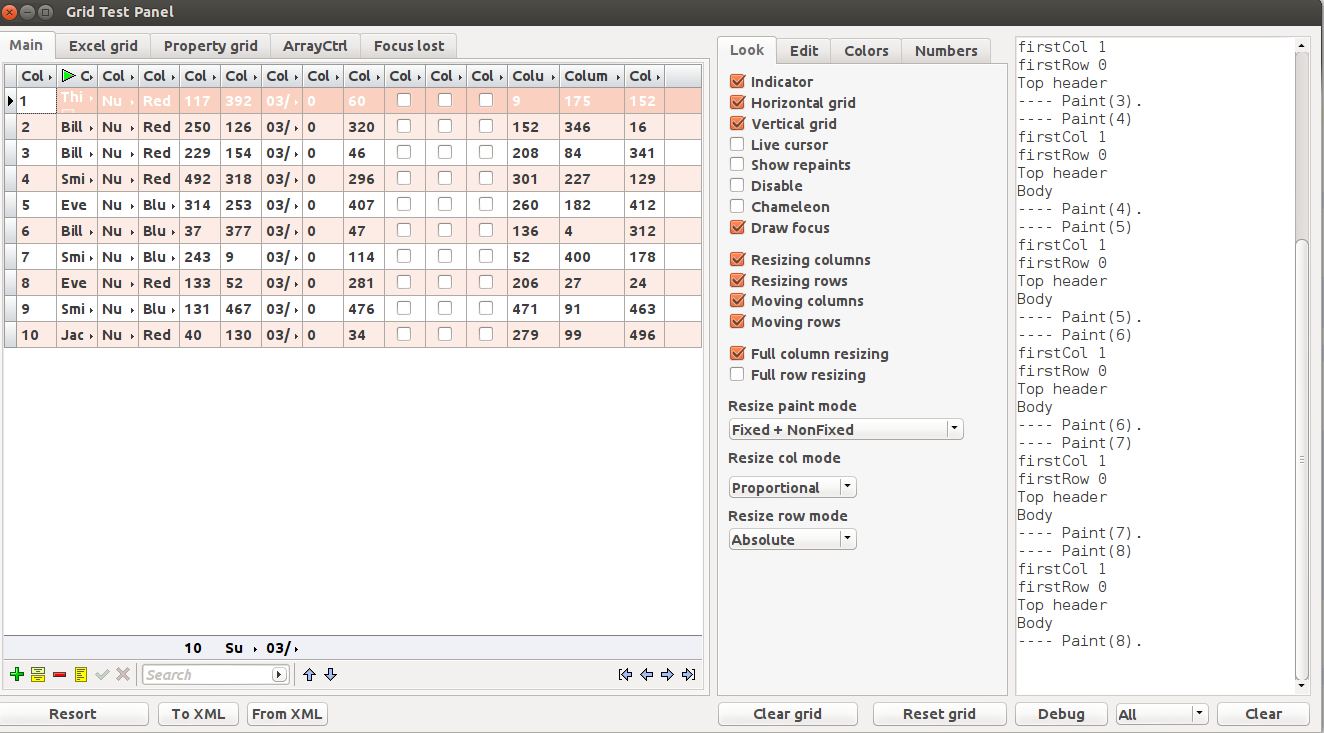Viewport: 1324px width, 733px height.
Task: Toggle Full column resizing checkbox
Action: point(738,354)
